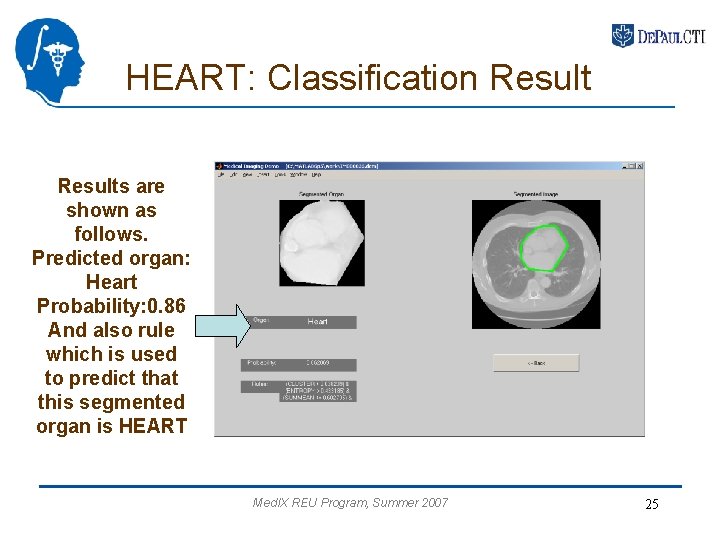Click the slide number 25

(x=652, y=504)
